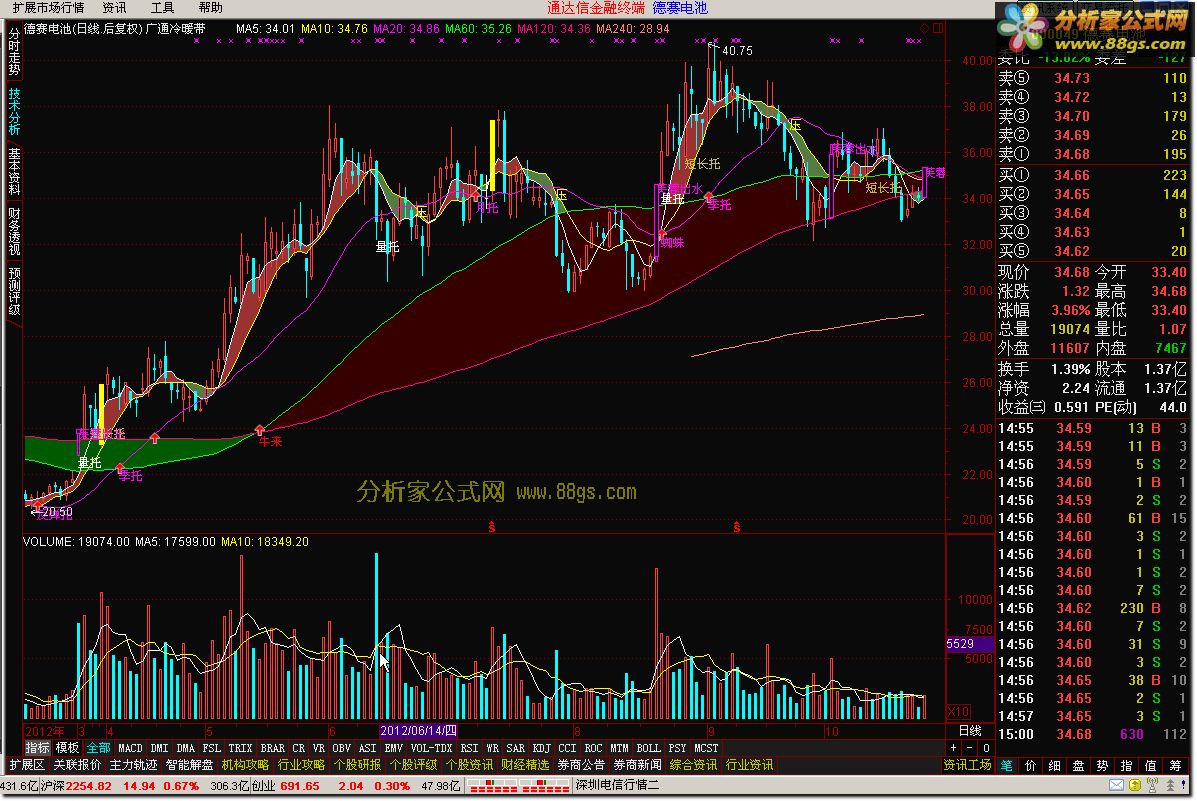Switch indicator to VOL-TDX

coord(431,748)
